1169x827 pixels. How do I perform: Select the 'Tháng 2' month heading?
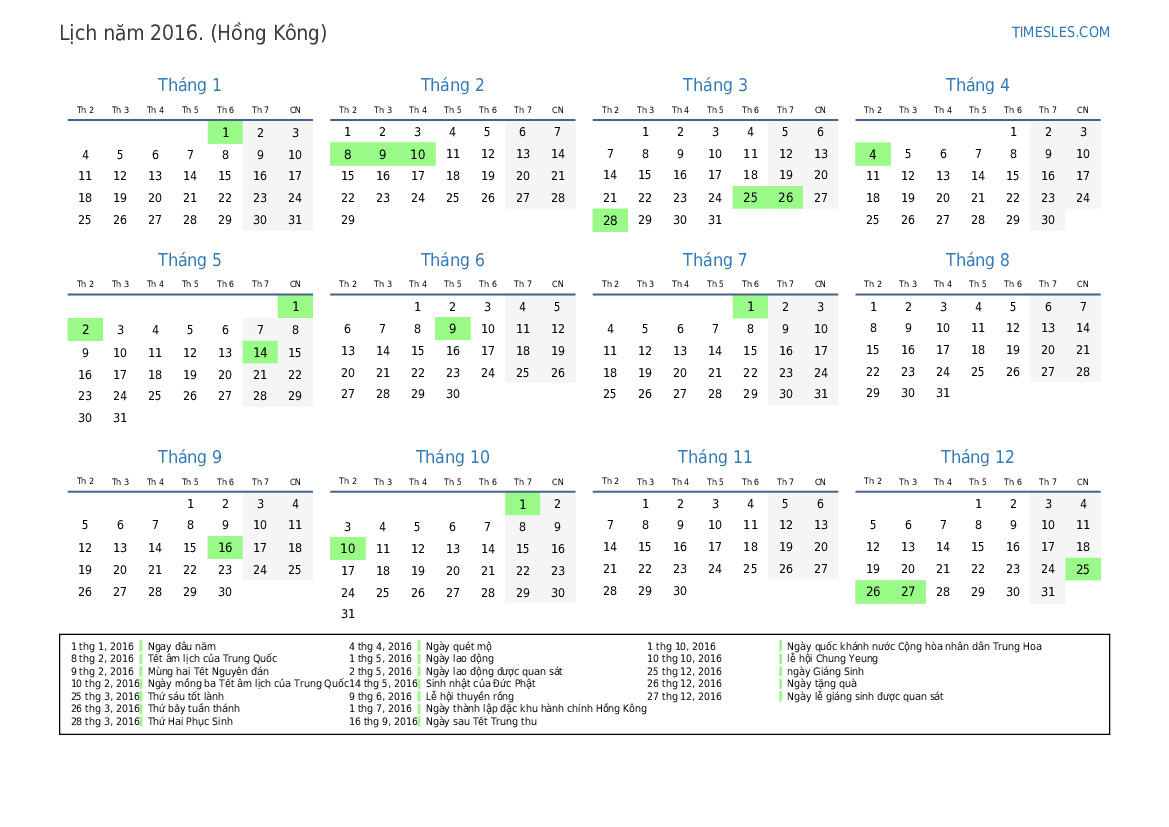[x=452, y=85]
